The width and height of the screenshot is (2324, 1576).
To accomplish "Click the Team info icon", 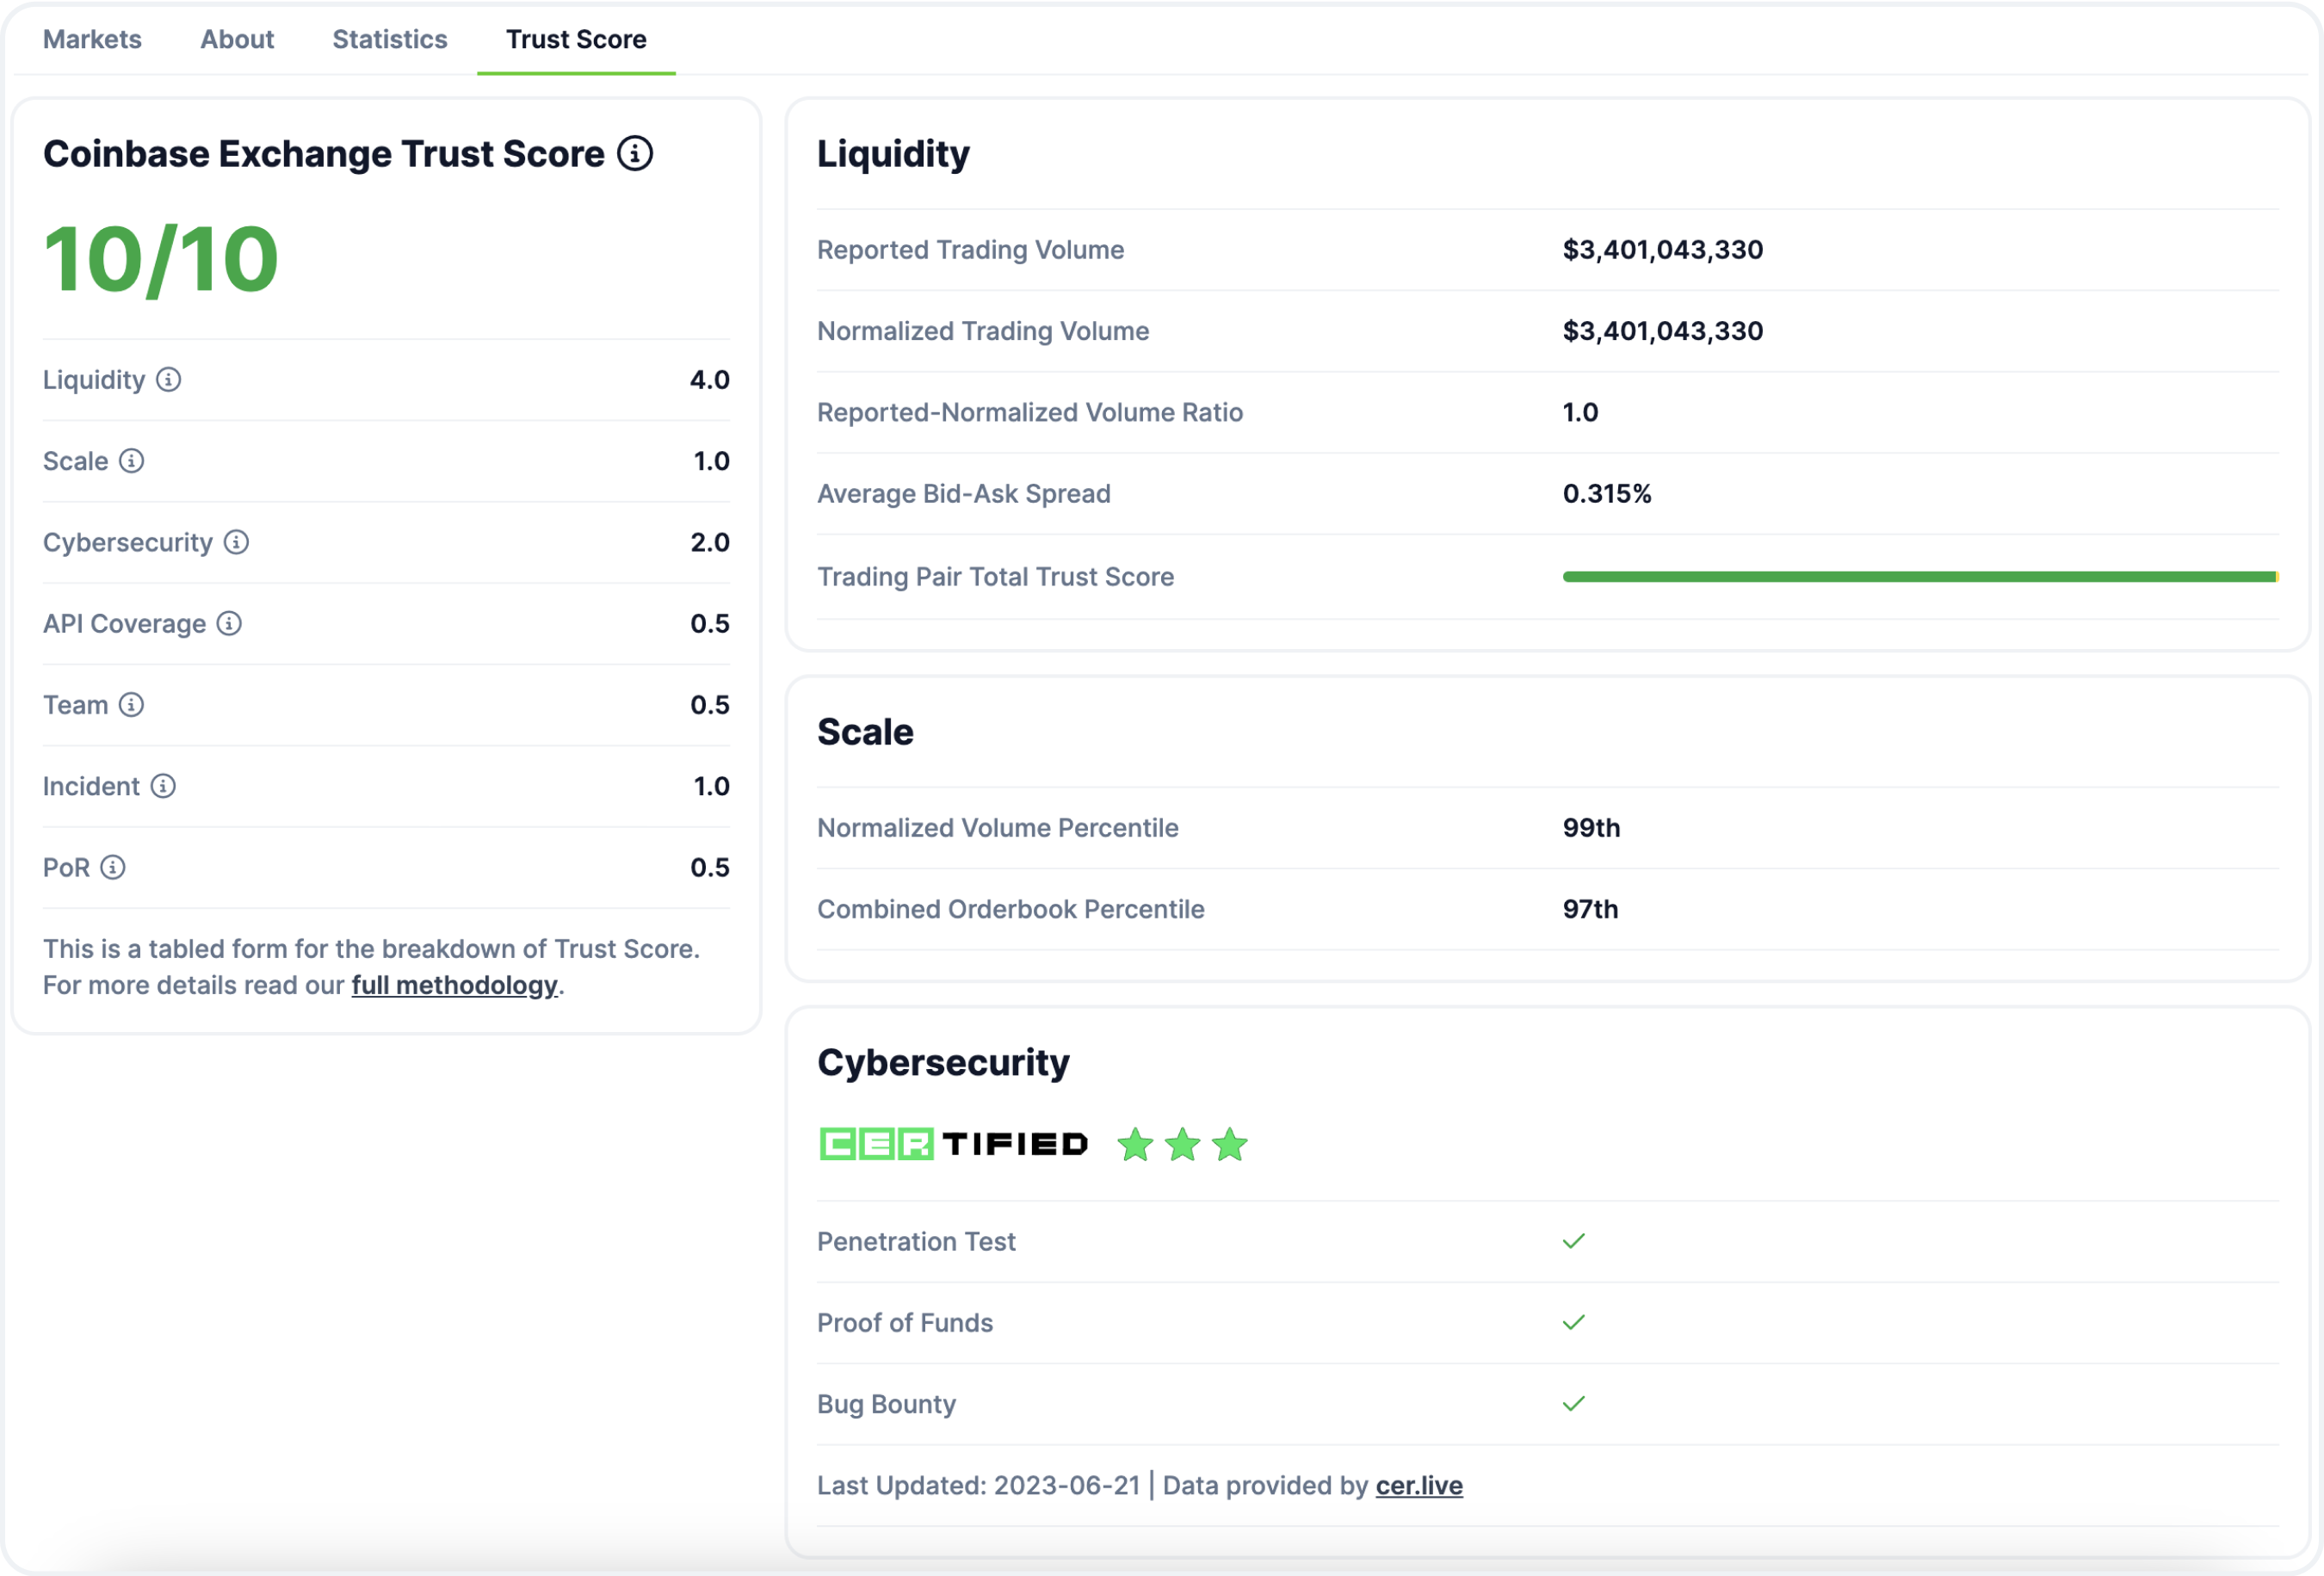I will (131, 705).
